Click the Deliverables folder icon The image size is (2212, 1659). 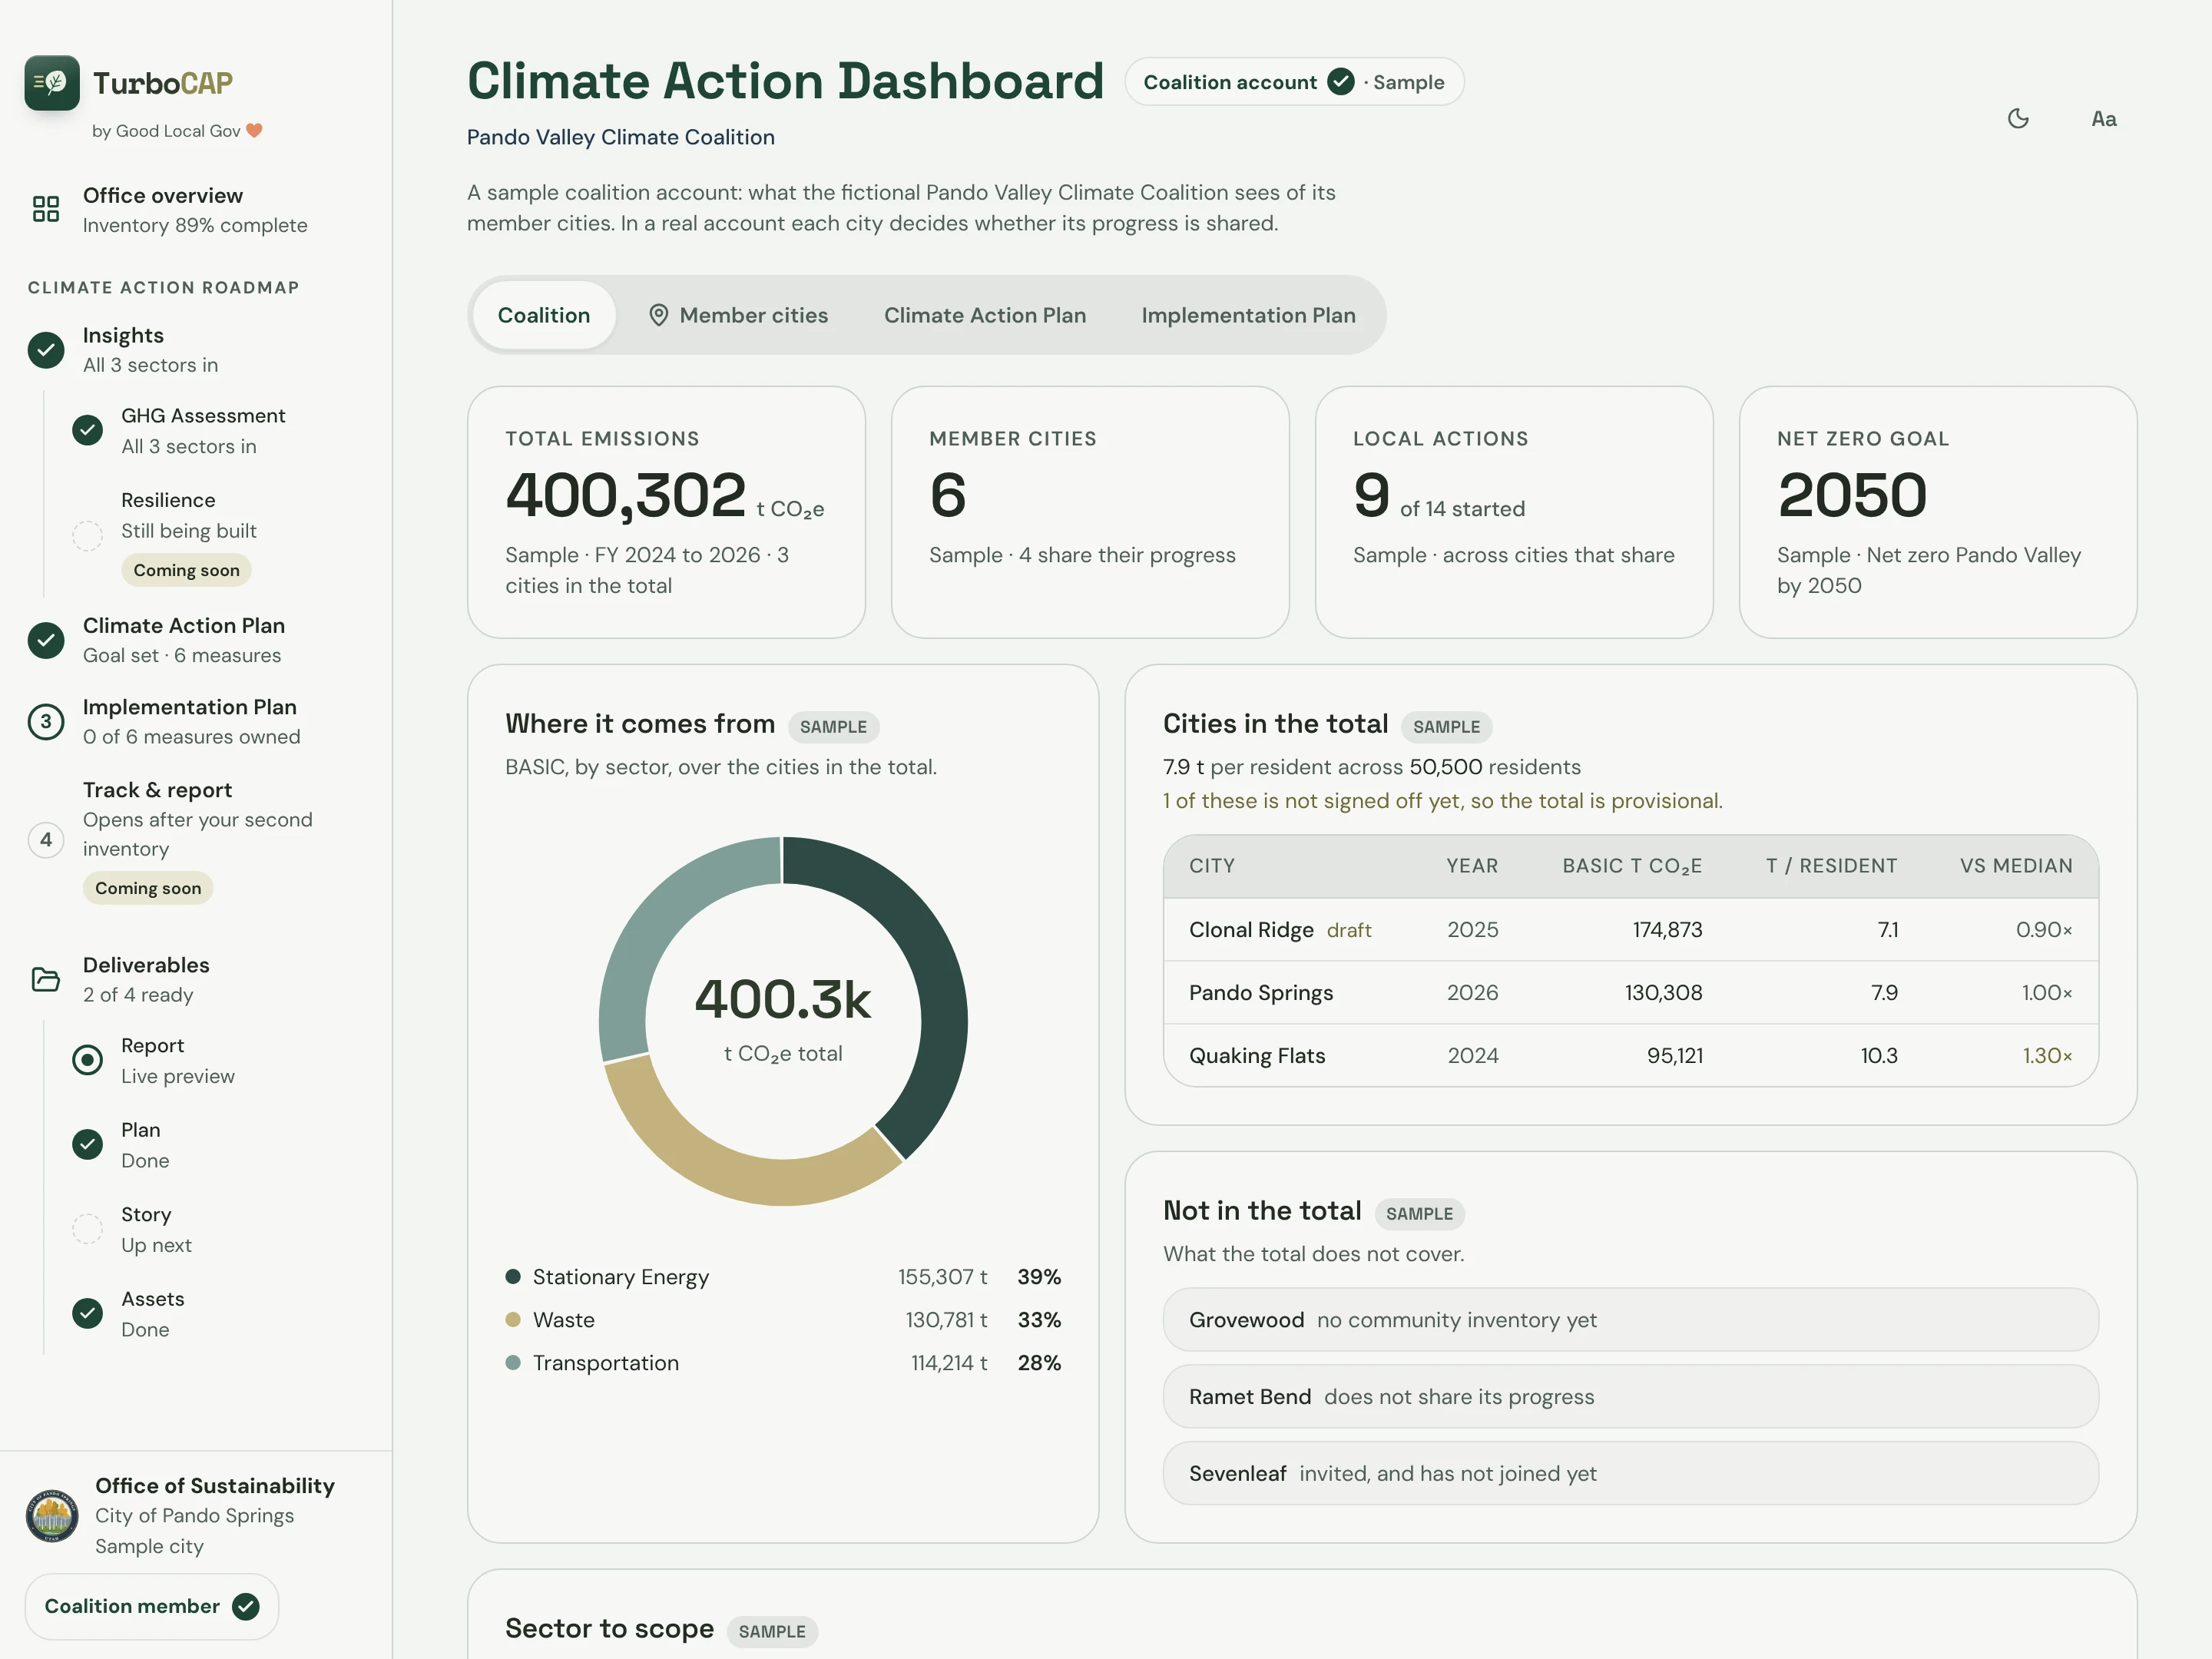[x=46, y=979]
